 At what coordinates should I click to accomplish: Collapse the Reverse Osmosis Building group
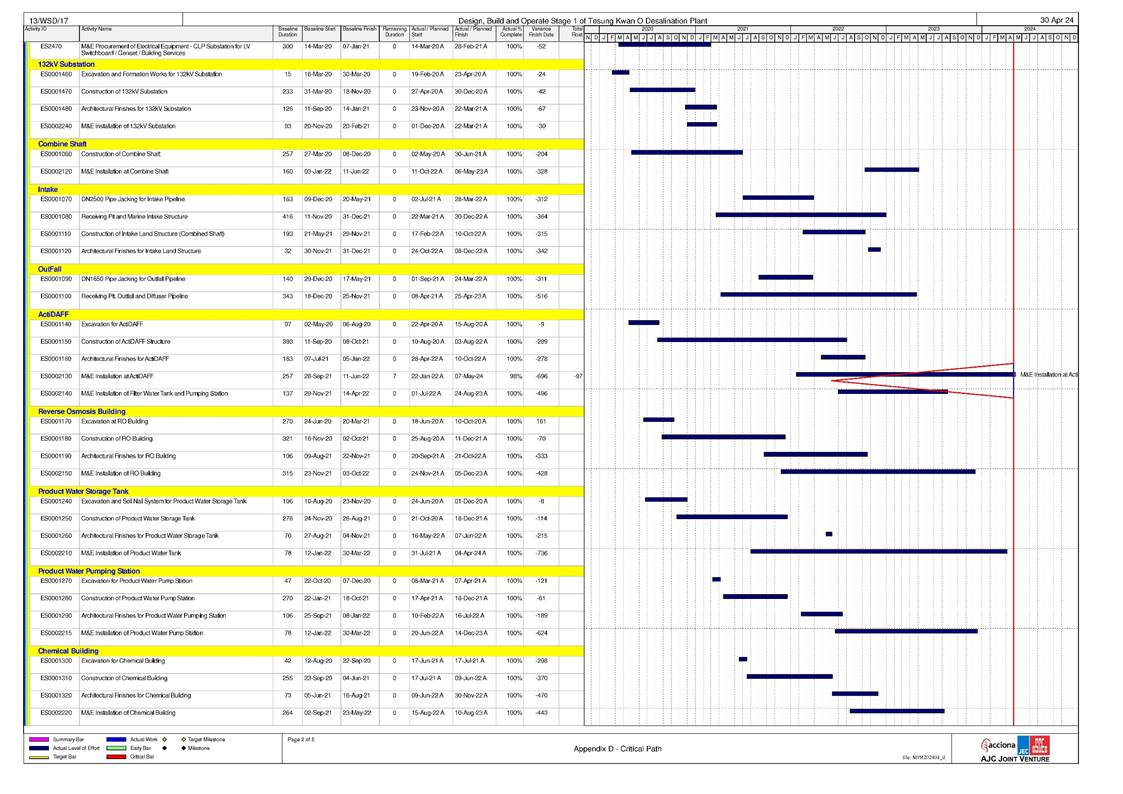pyautogui.click(x=82, y=411)
